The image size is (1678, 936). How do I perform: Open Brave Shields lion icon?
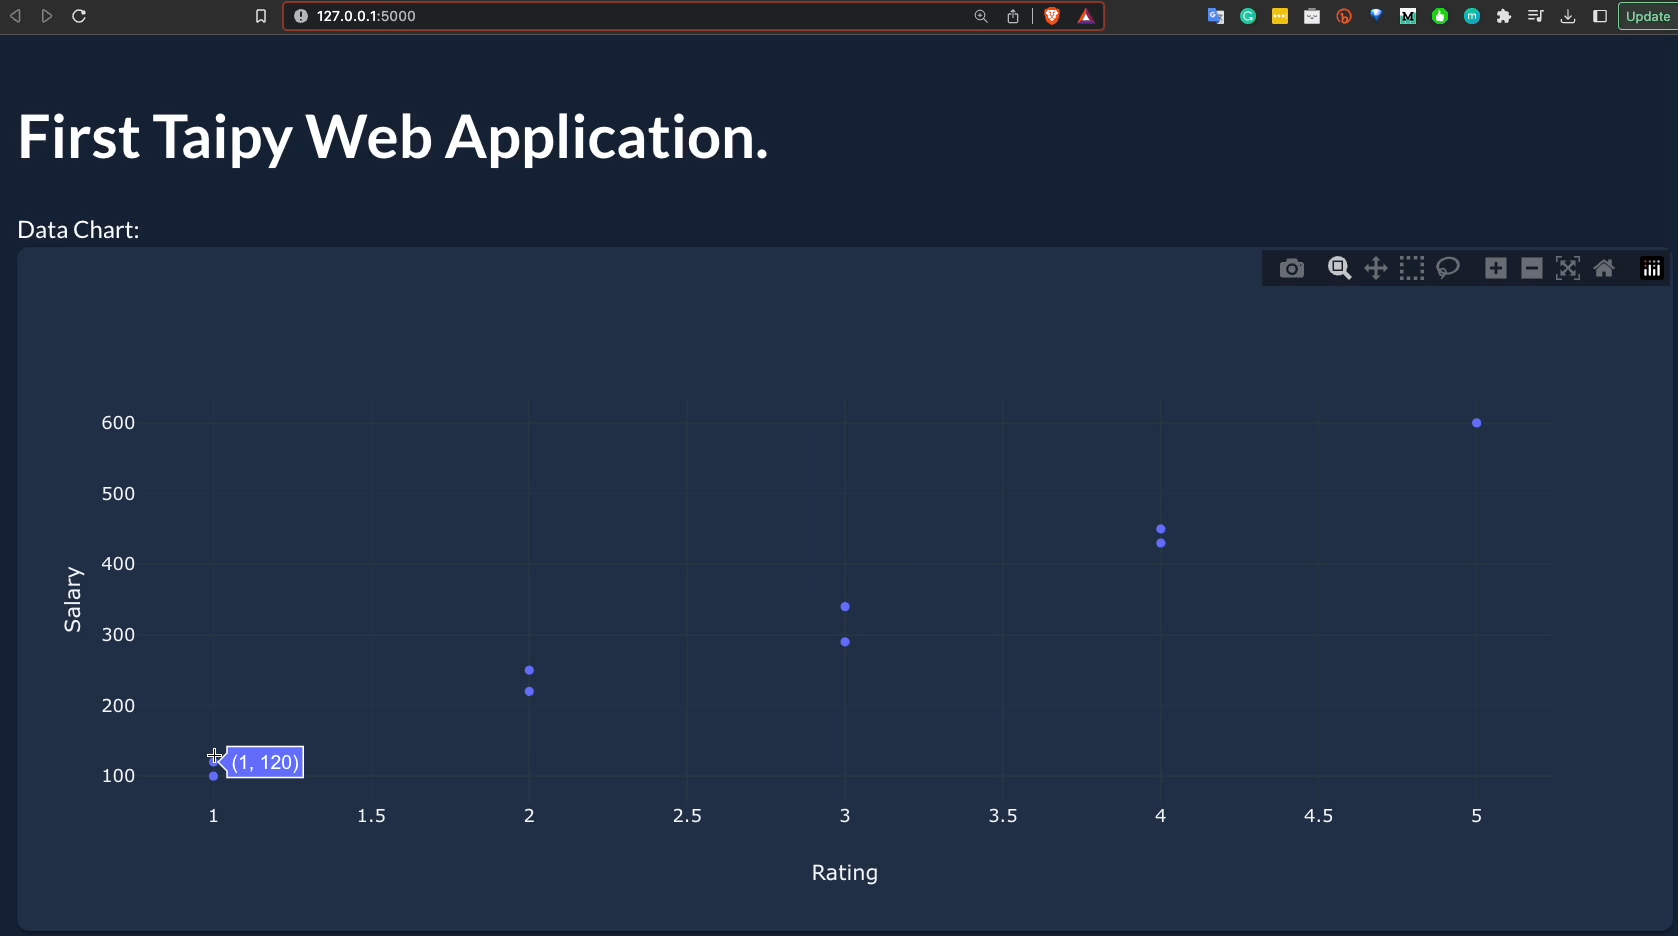pyautogui.click(x=1052, y=16)
